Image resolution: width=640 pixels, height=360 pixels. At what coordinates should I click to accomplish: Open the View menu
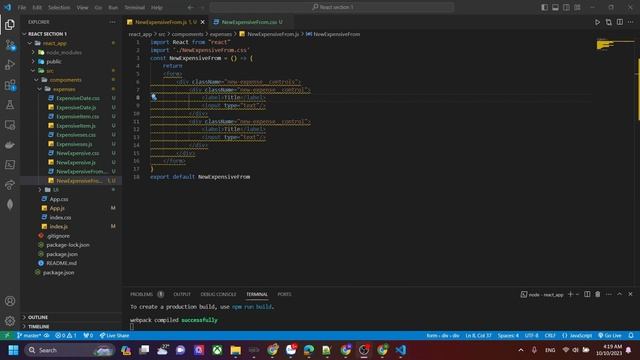(82, 7)
